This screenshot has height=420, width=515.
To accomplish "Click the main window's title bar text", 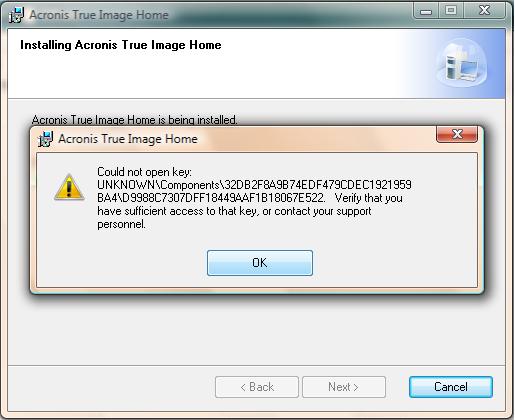I will [x=99, y=15].
